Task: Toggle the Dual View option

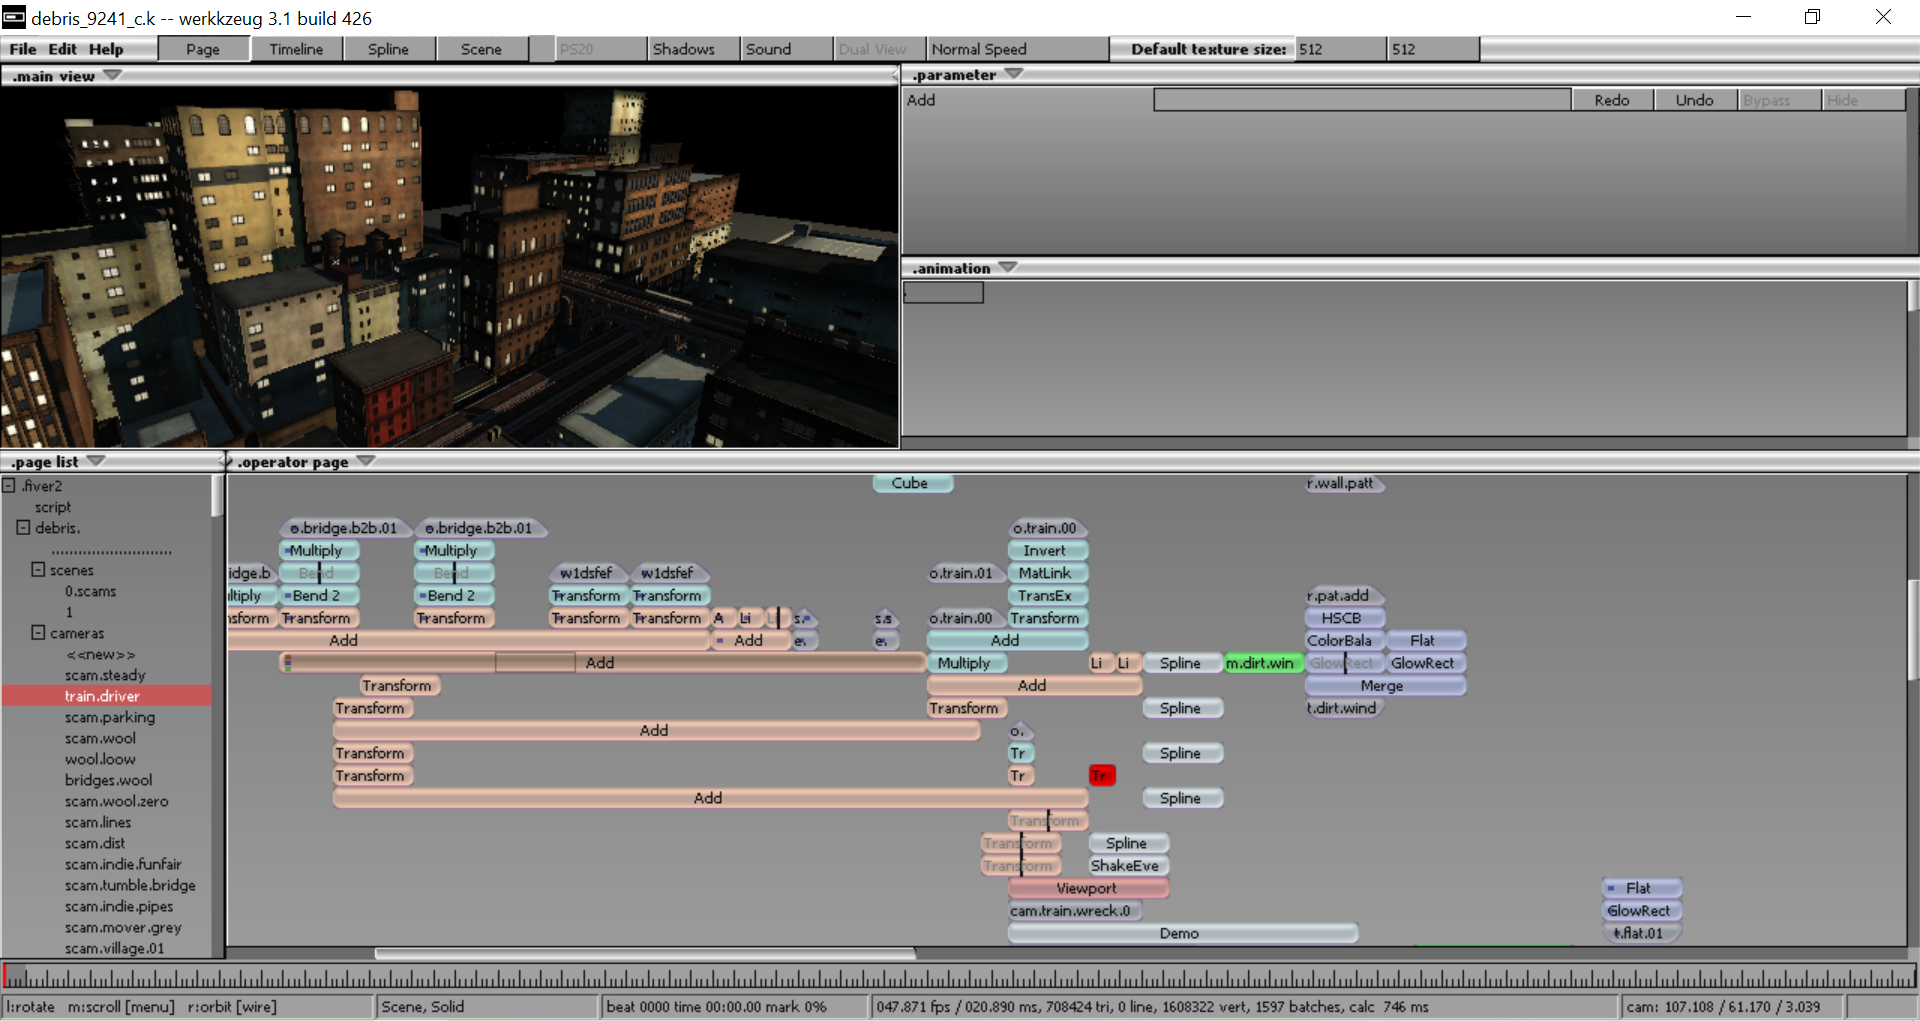Action: [x=873, y=49]
